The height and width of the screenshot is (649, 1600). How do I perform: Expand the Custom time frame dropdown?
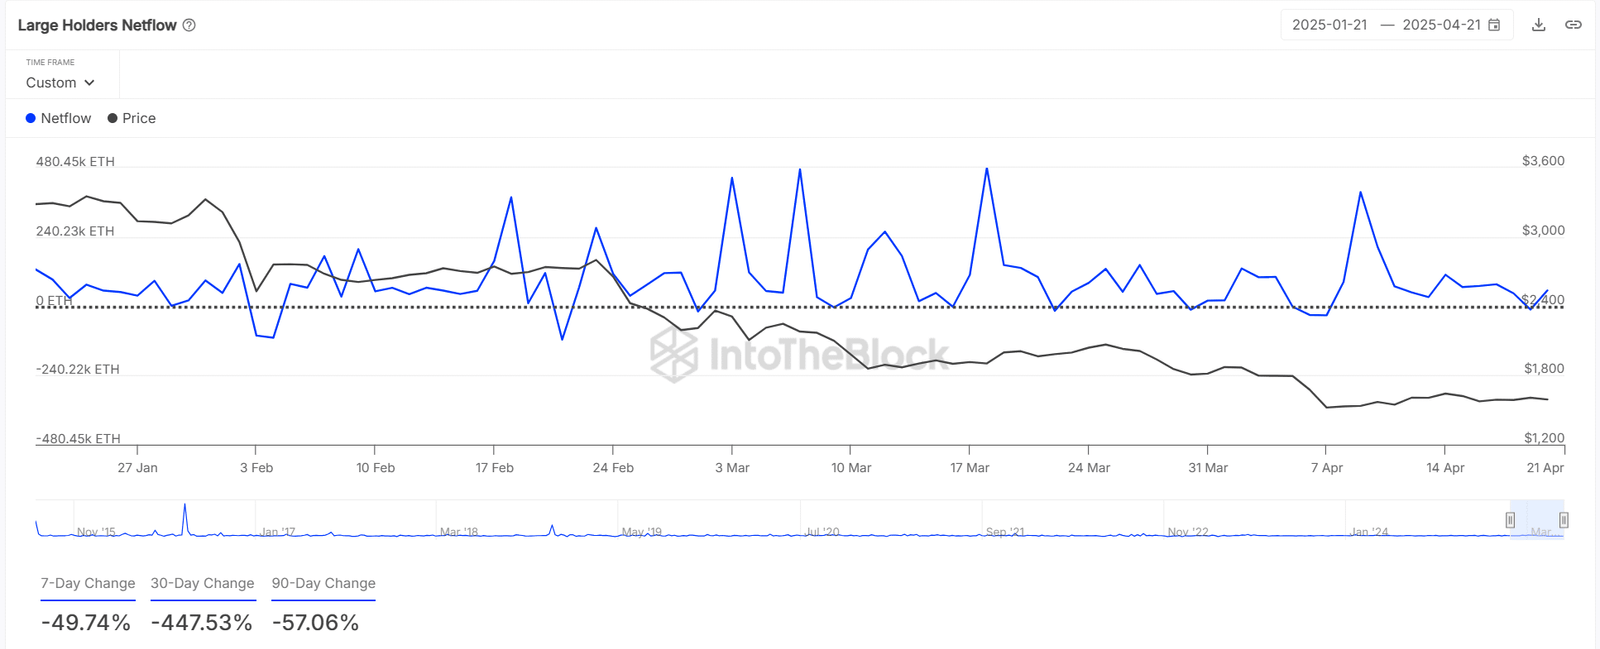click(60, 83)
